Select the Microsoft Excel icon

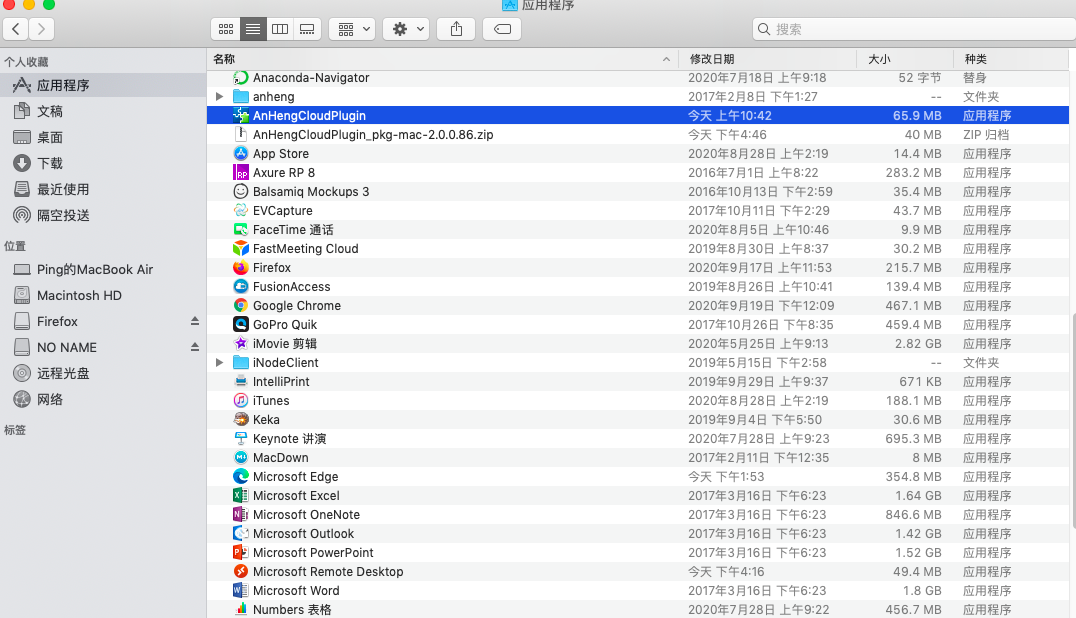click(x=241, y=495)
